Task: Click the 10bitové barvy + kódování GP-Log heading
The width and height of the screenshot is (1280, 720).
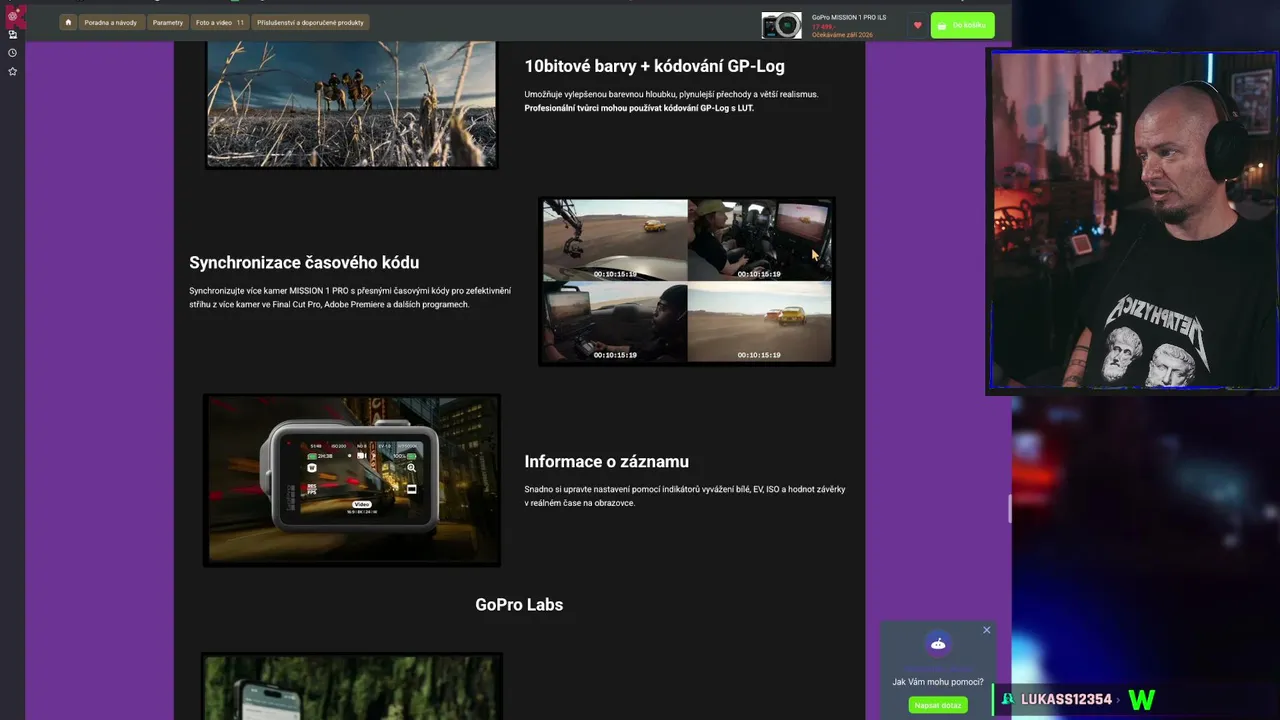Action: pyautogui.click(x=655, y=66)
